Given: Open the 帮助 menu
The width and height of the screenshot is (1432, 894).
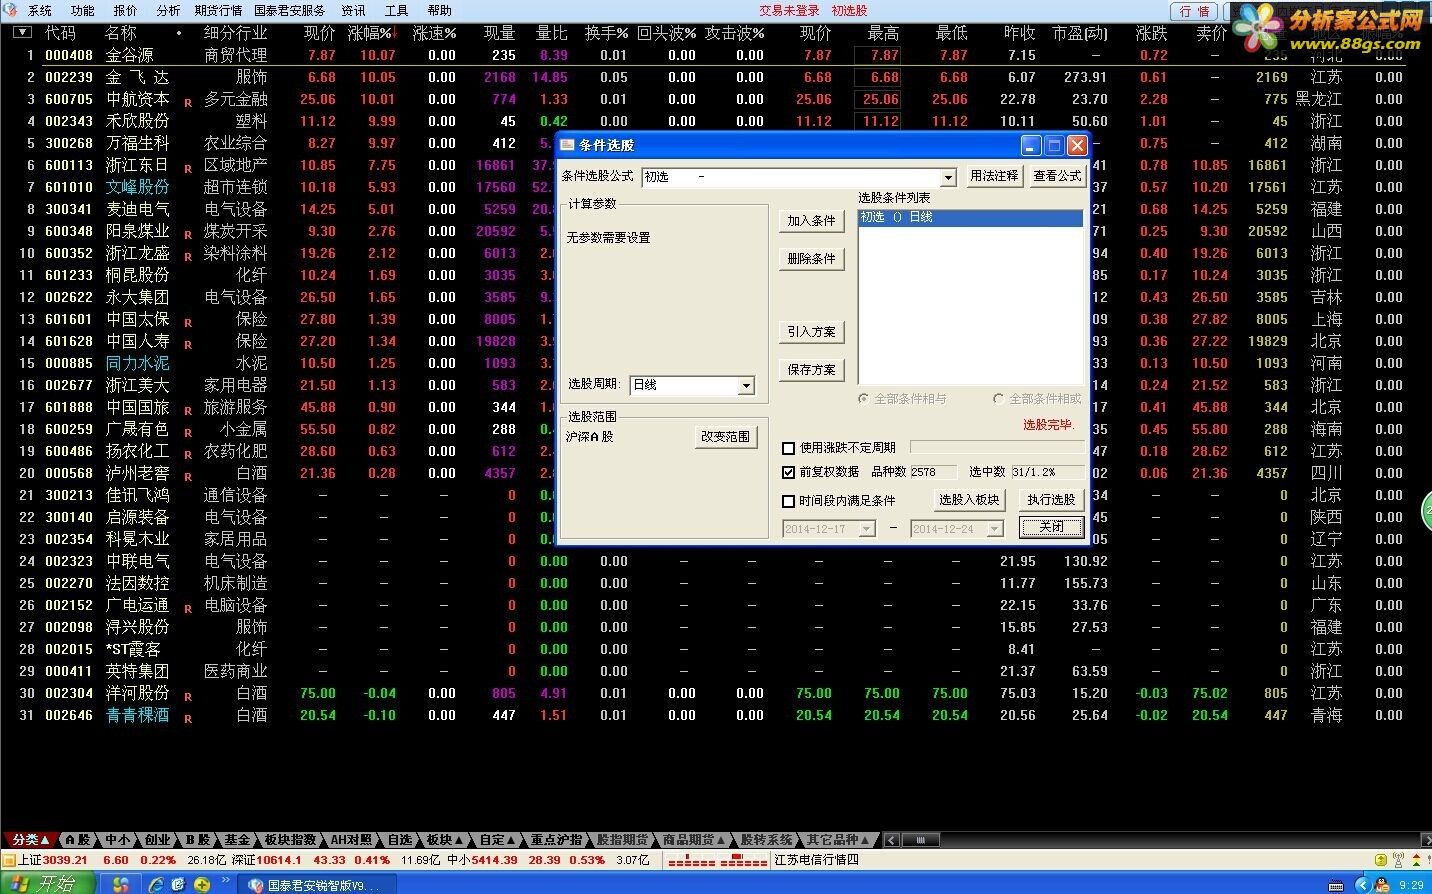Looking at the screenshot, I should coord(439,10).
